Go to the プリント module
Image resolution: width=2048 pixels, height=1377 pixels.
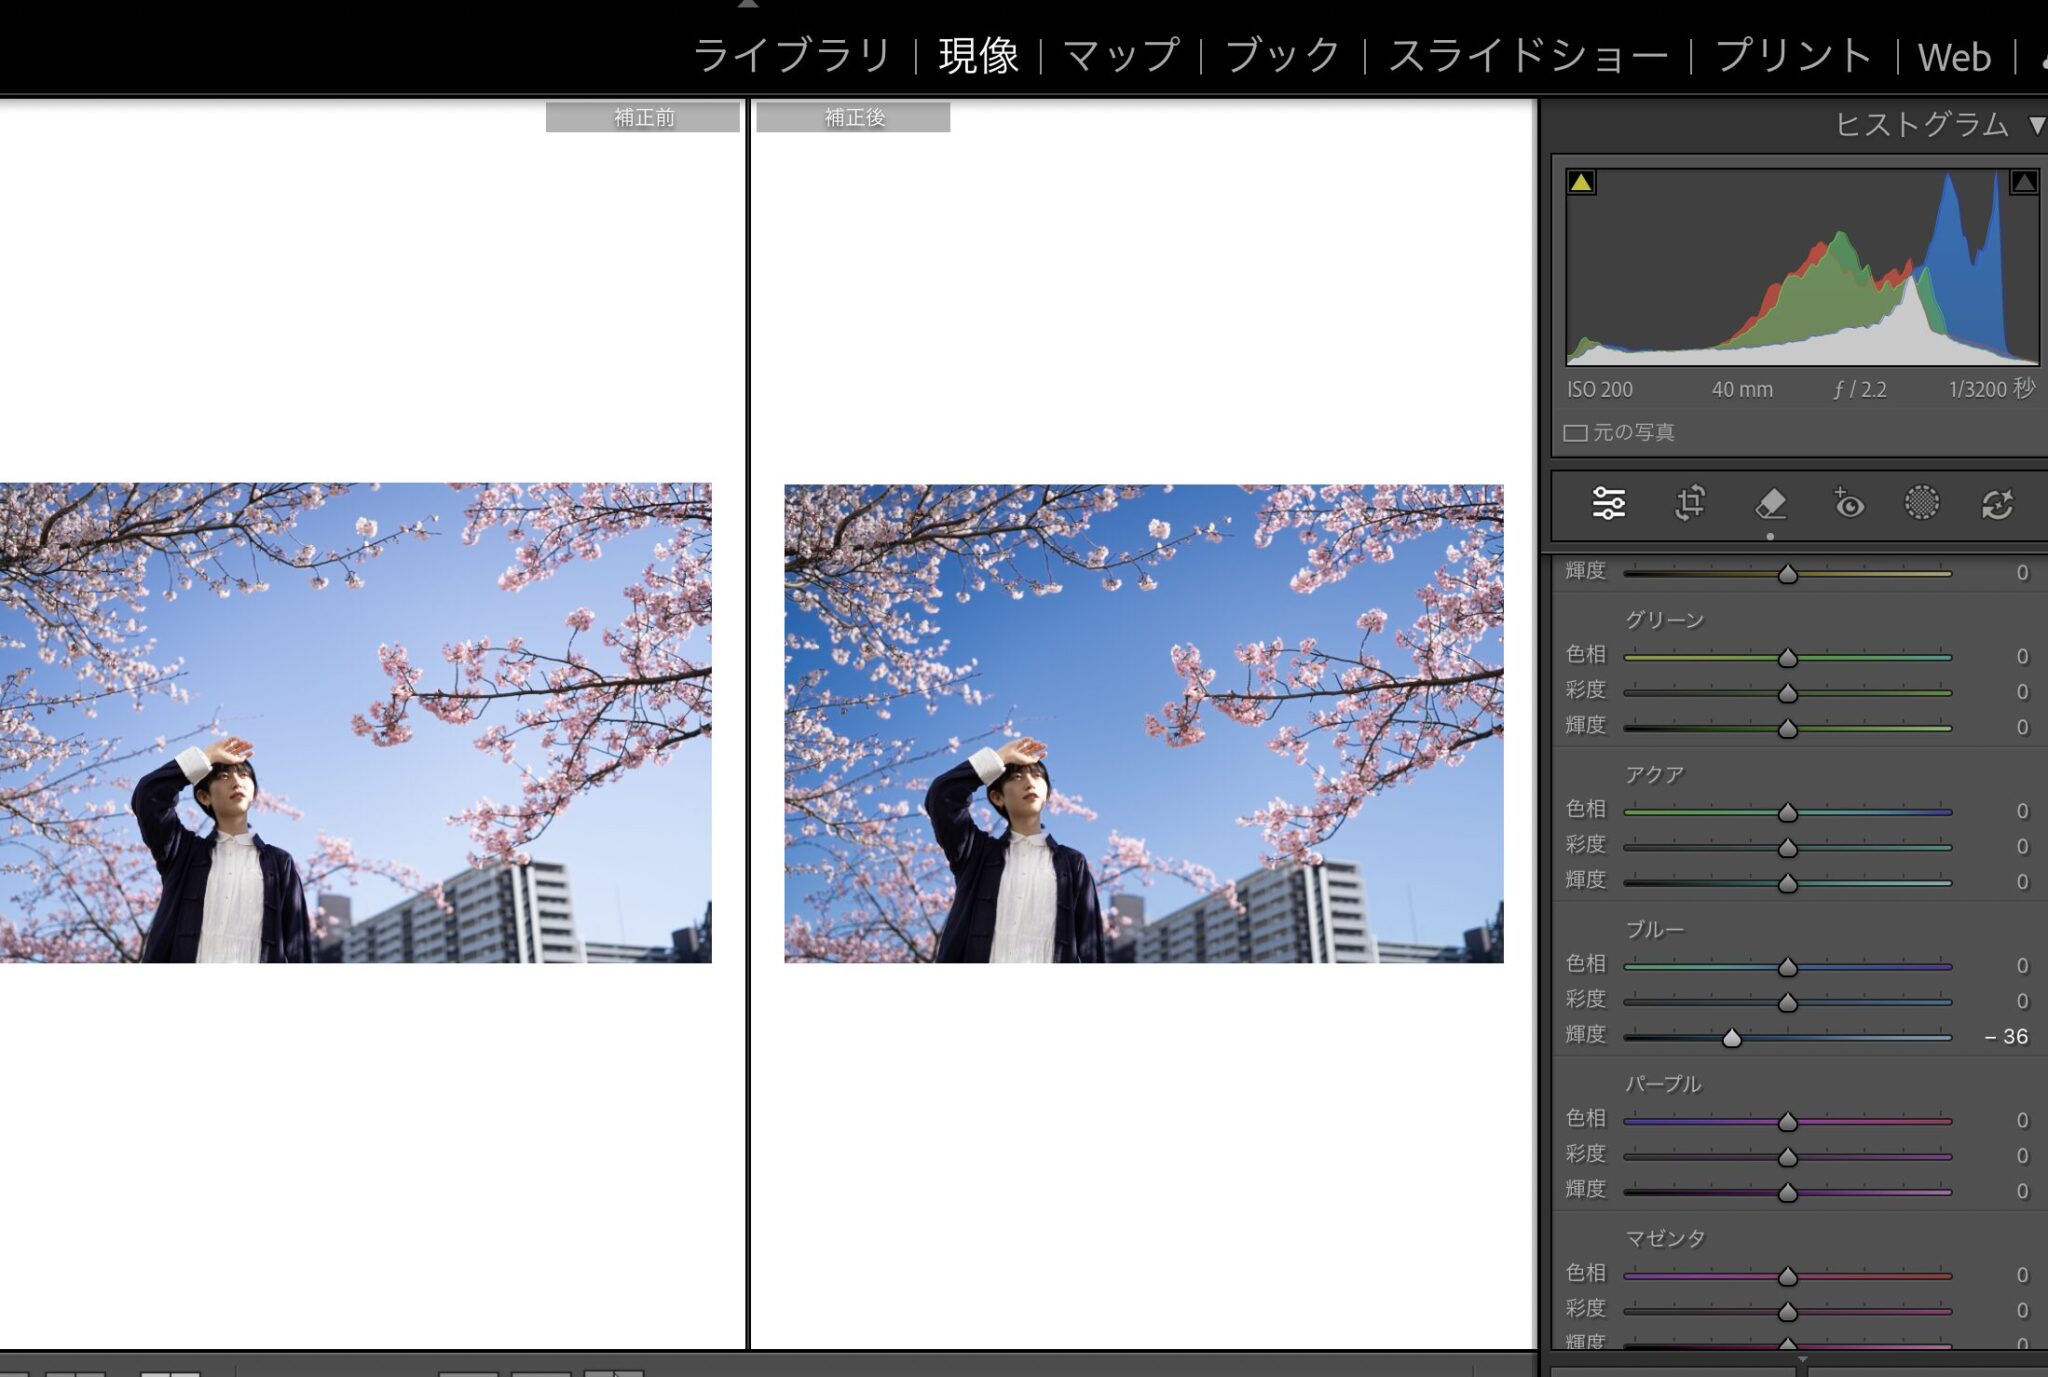click(x=1793, y=55)
